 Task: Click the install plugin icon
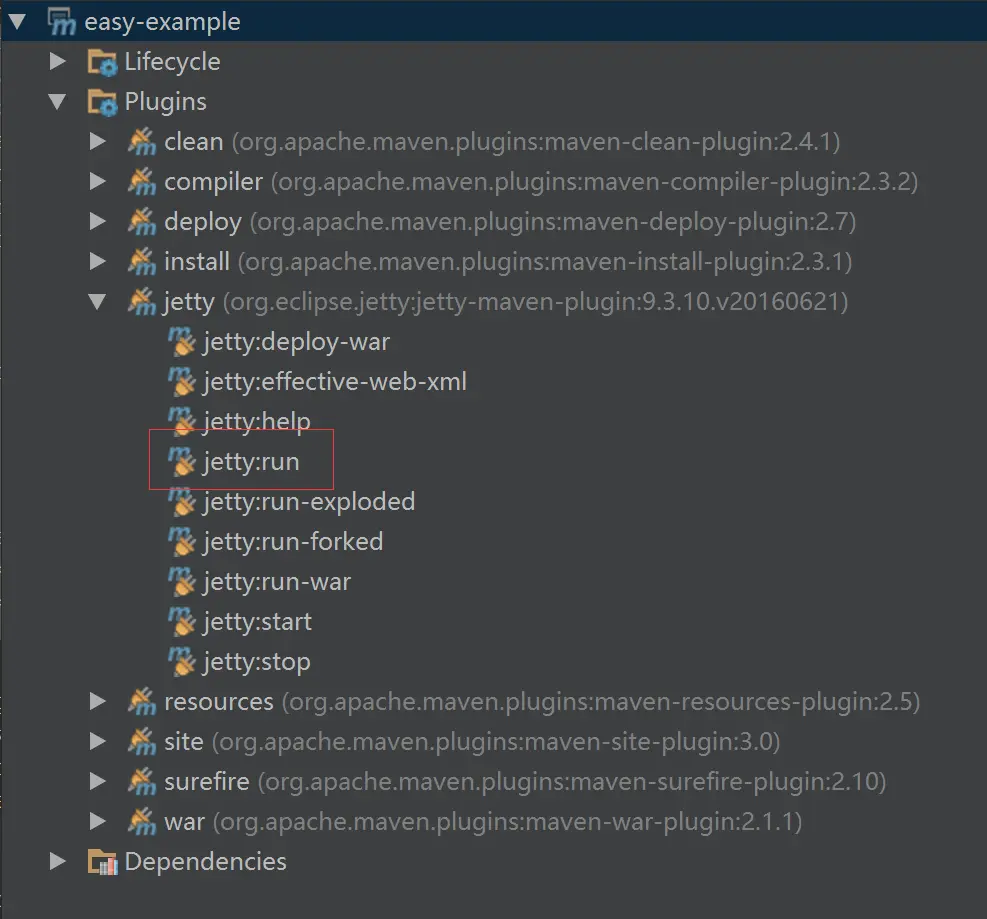pyautogui.click(x=142, y=262)
